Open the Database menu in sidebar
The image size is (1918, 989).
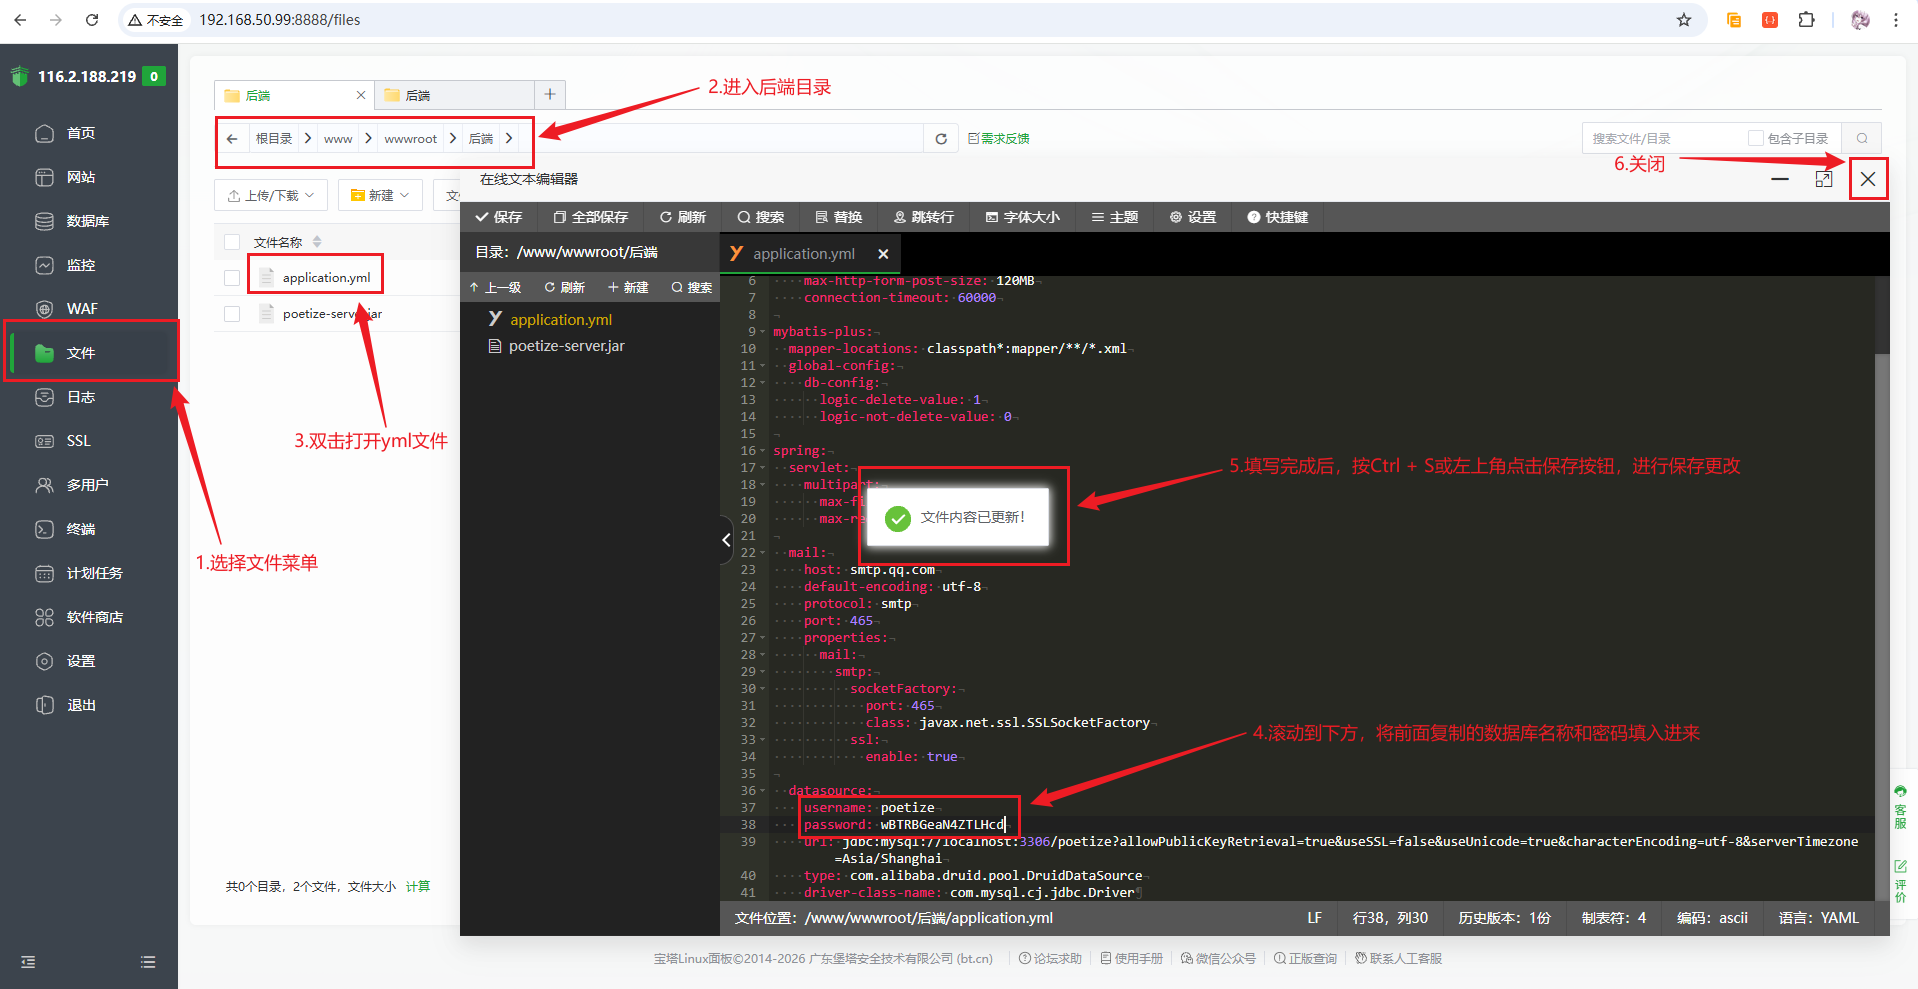point(87,221)
